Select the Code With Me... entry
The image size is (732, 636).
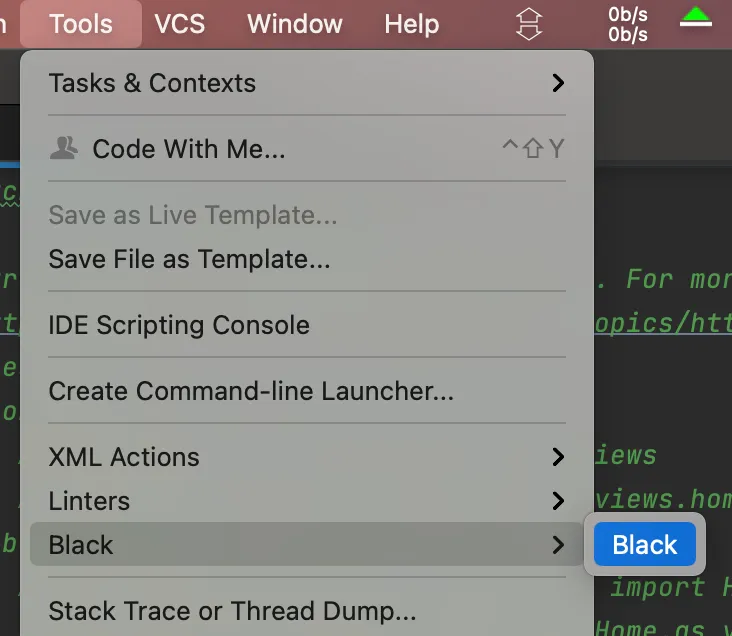coord(307,148)
